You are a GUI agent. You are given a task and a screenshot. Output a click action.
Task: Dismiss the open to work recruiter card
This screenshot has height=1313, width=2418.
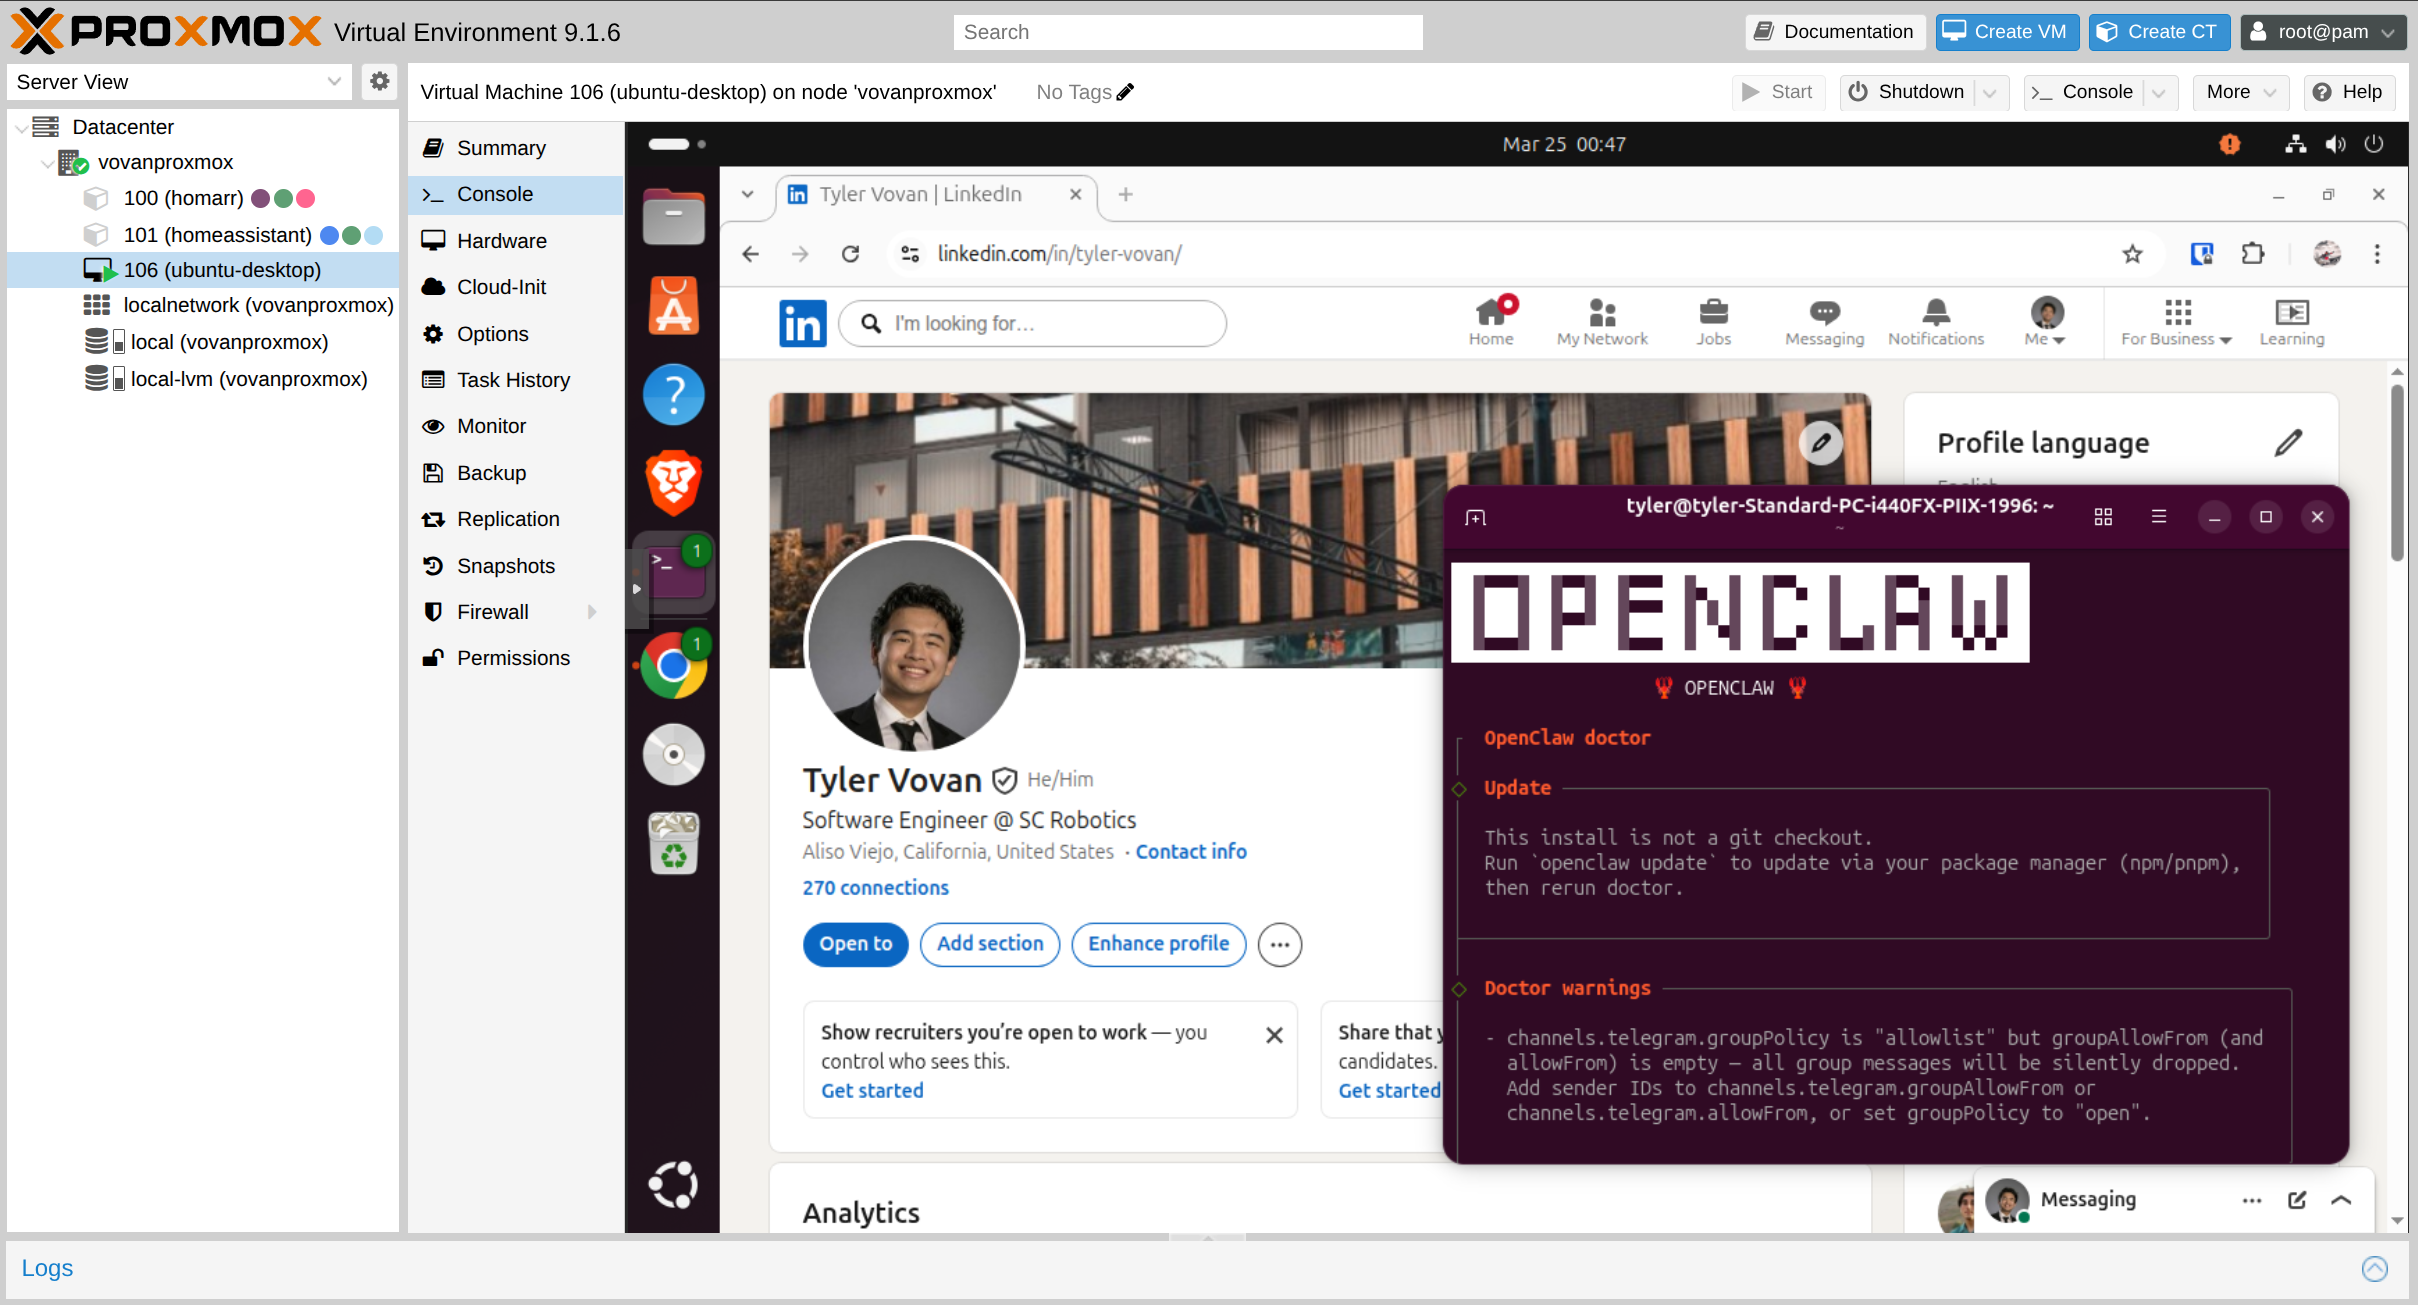[x=1273, y=1034]
